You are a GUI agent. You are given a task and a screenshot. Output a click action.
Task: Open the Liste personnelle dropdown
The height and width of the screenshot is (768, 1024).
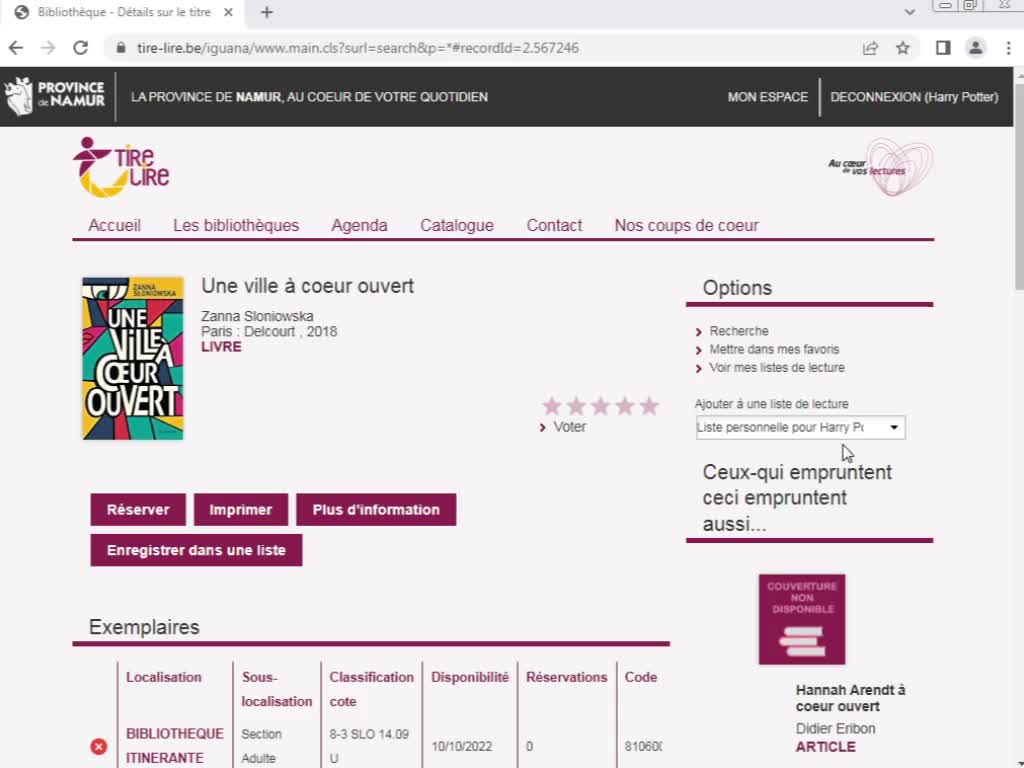[800, 427]
